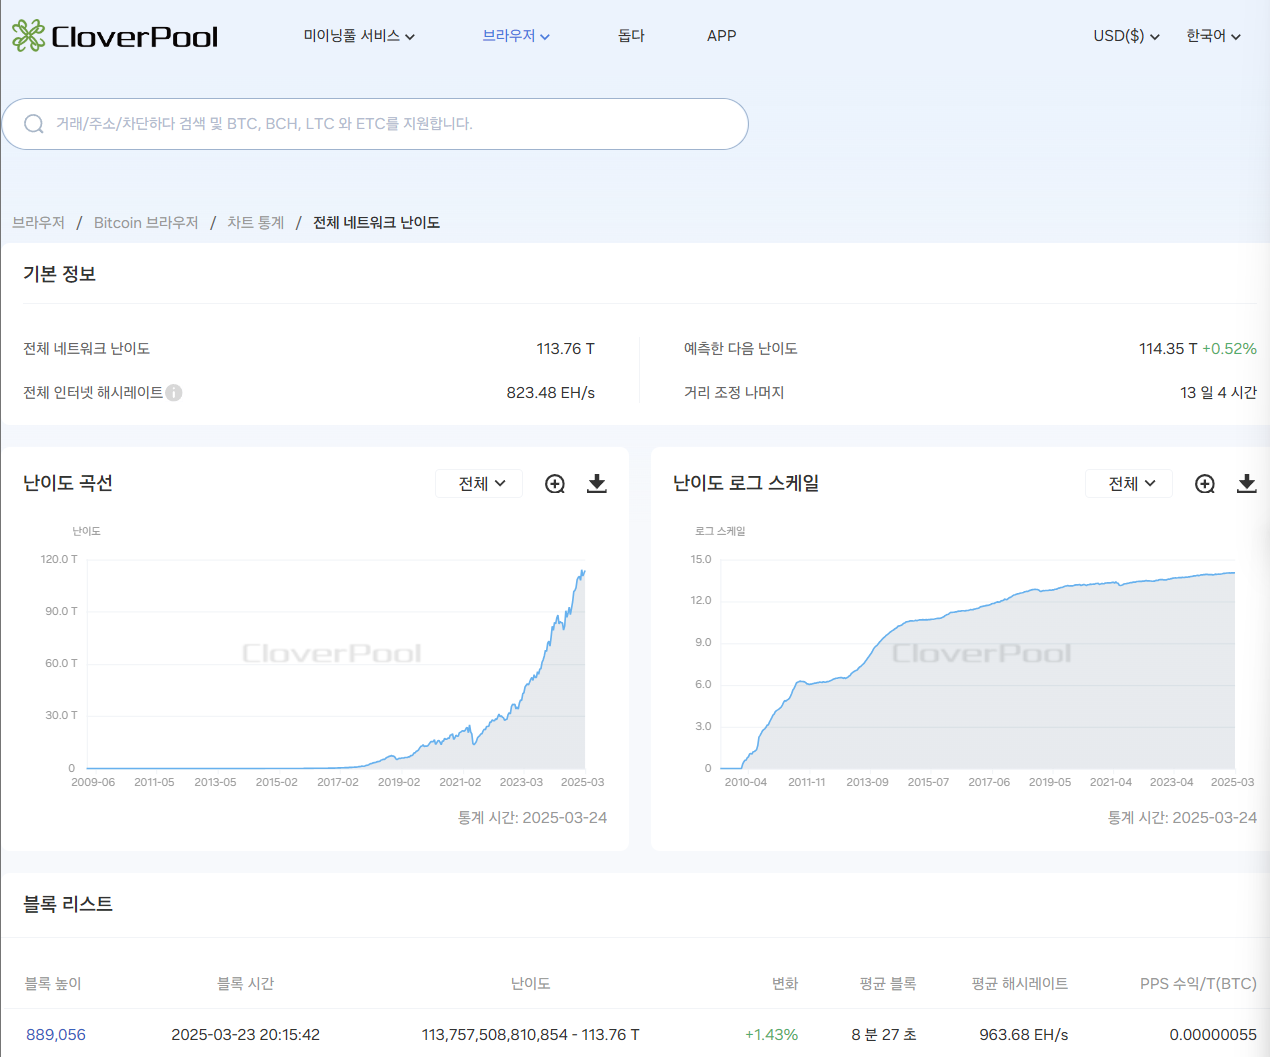Click the 블록 높이 column header

point(53,984)
